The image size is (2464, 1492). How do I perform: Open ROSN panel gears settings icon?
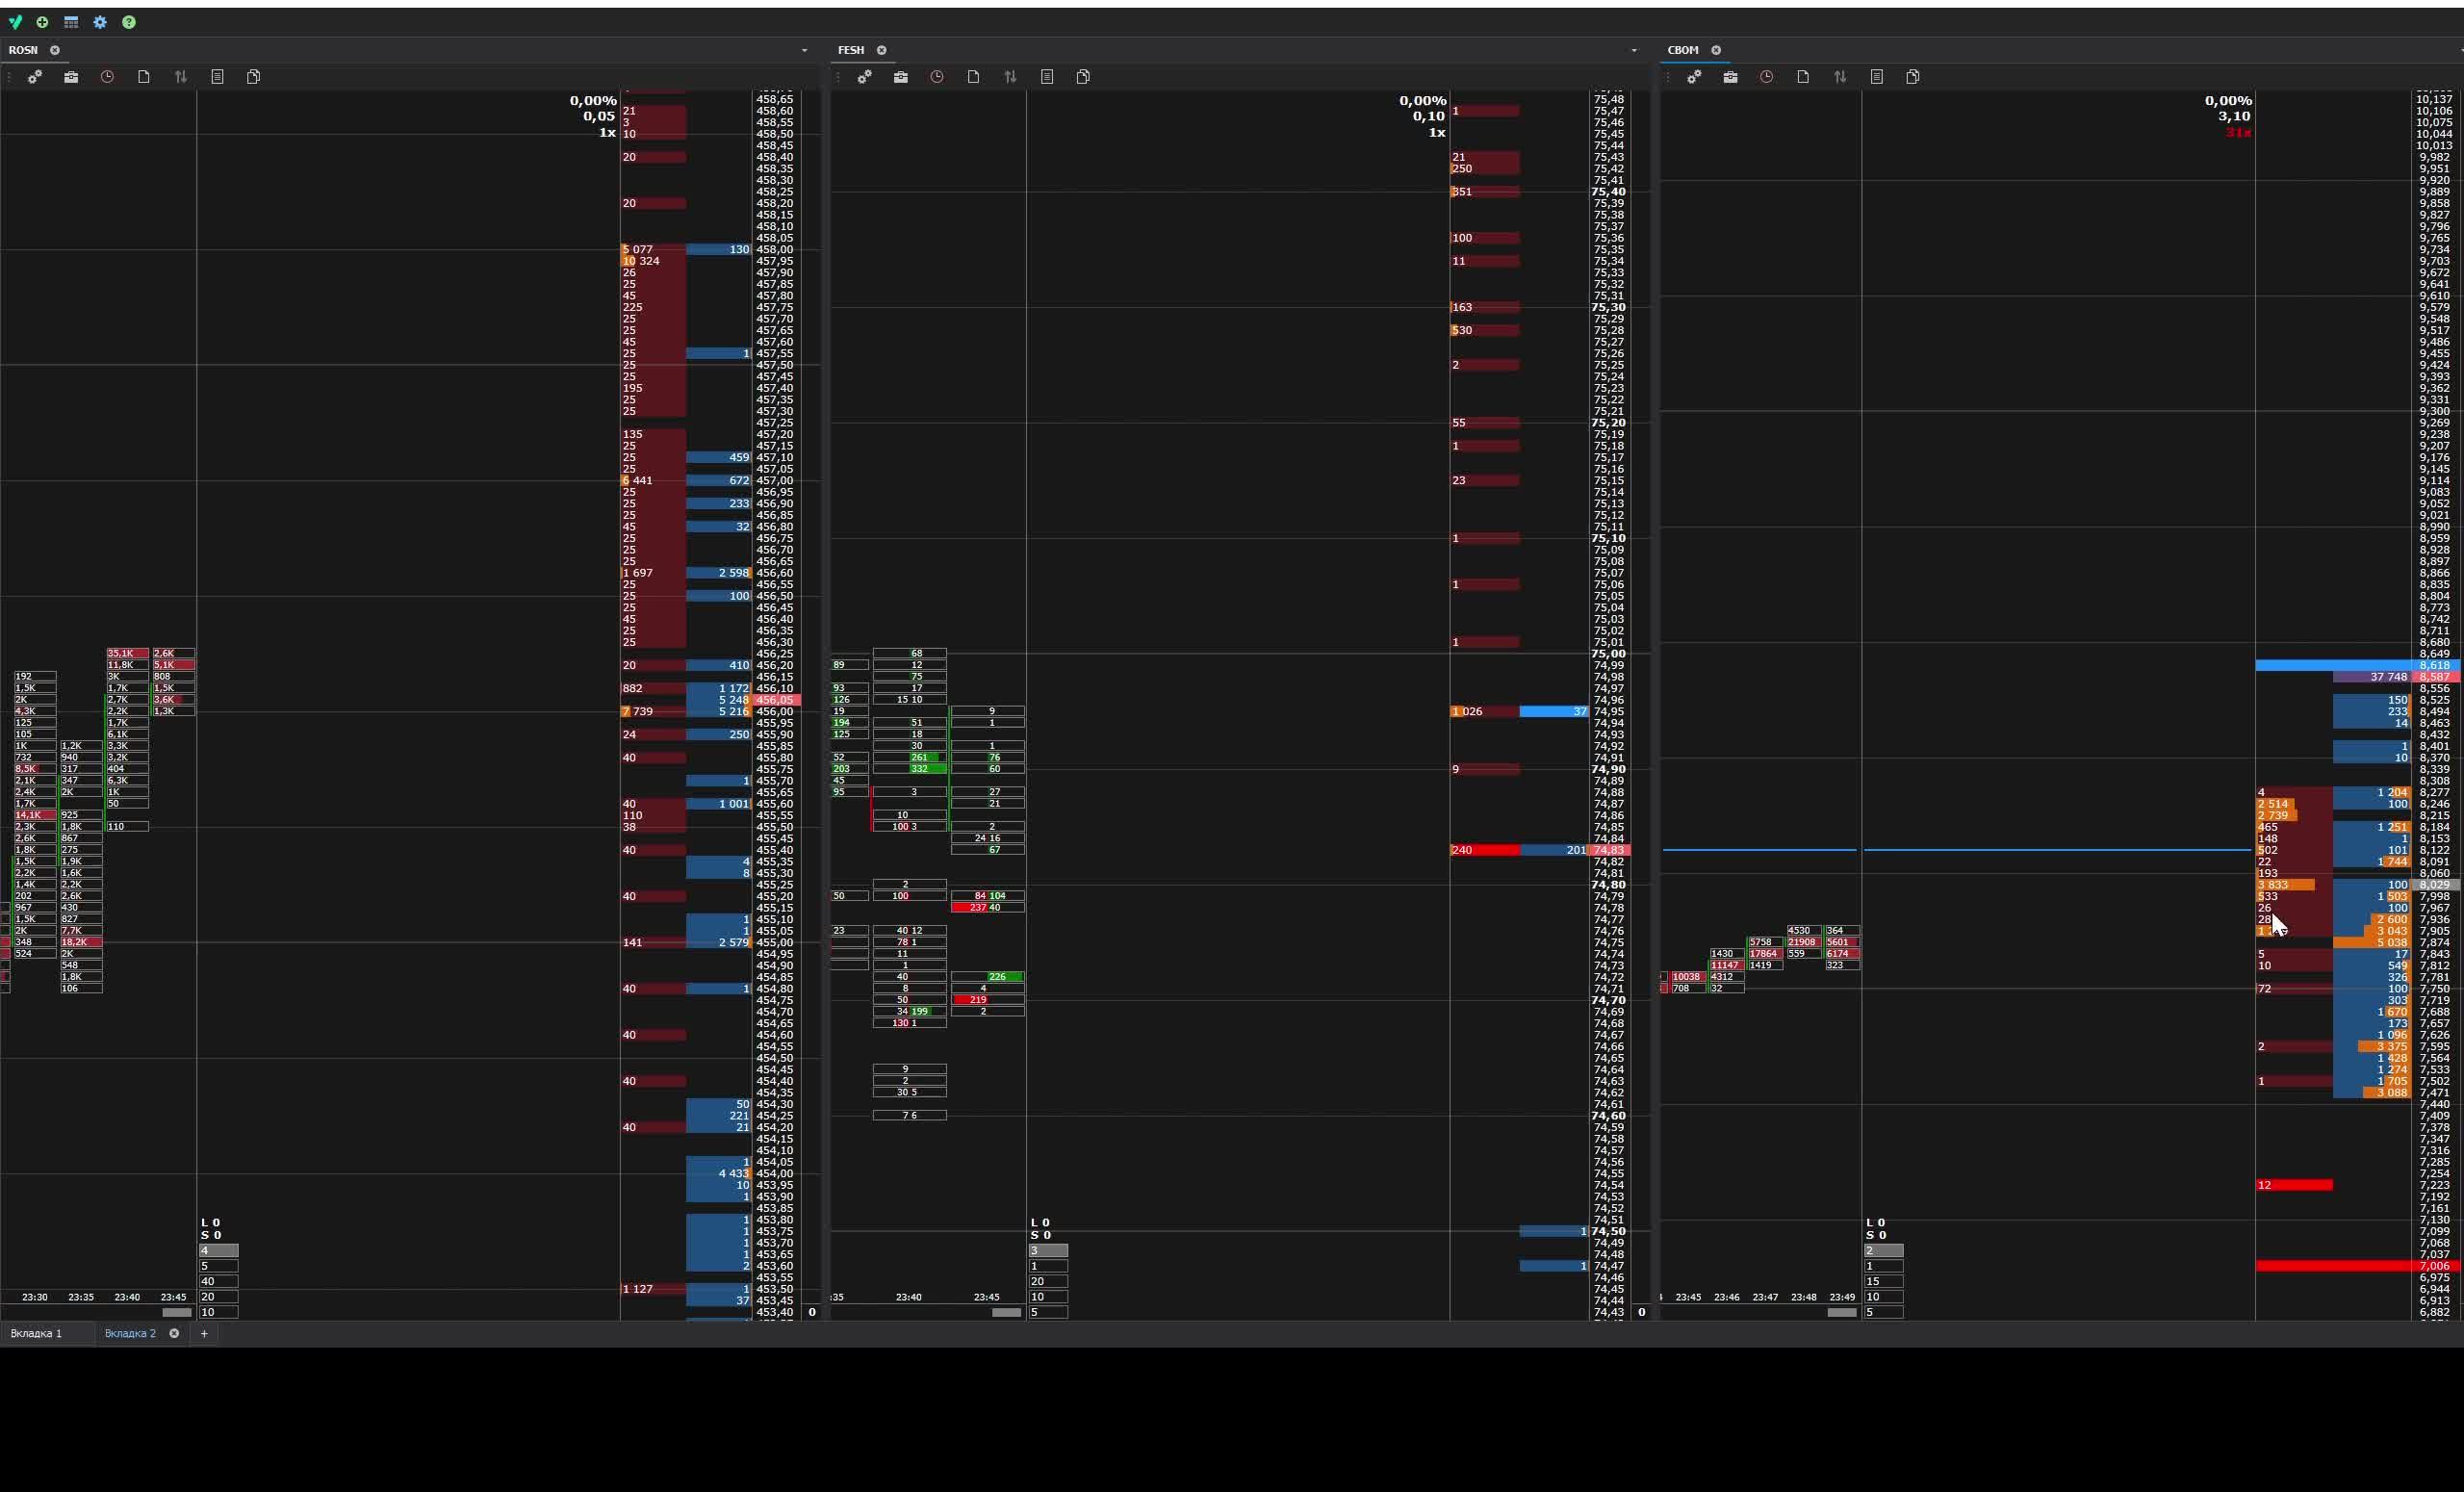point(35,77)
